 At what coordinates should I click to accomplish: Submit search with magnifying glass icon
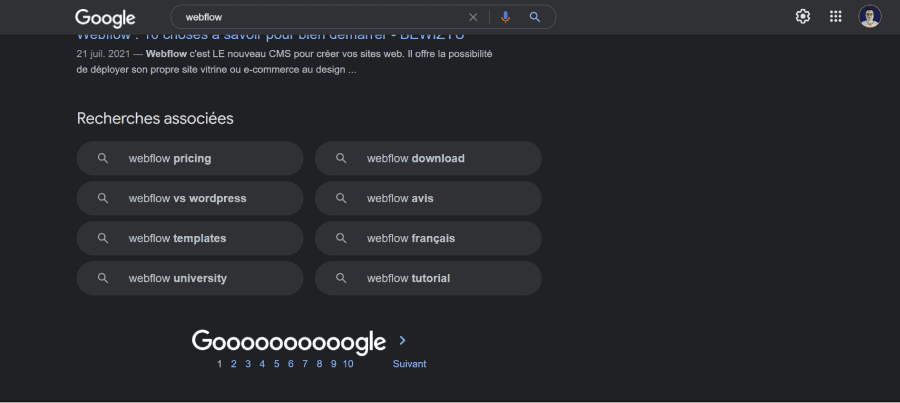(x=535, y=17)
